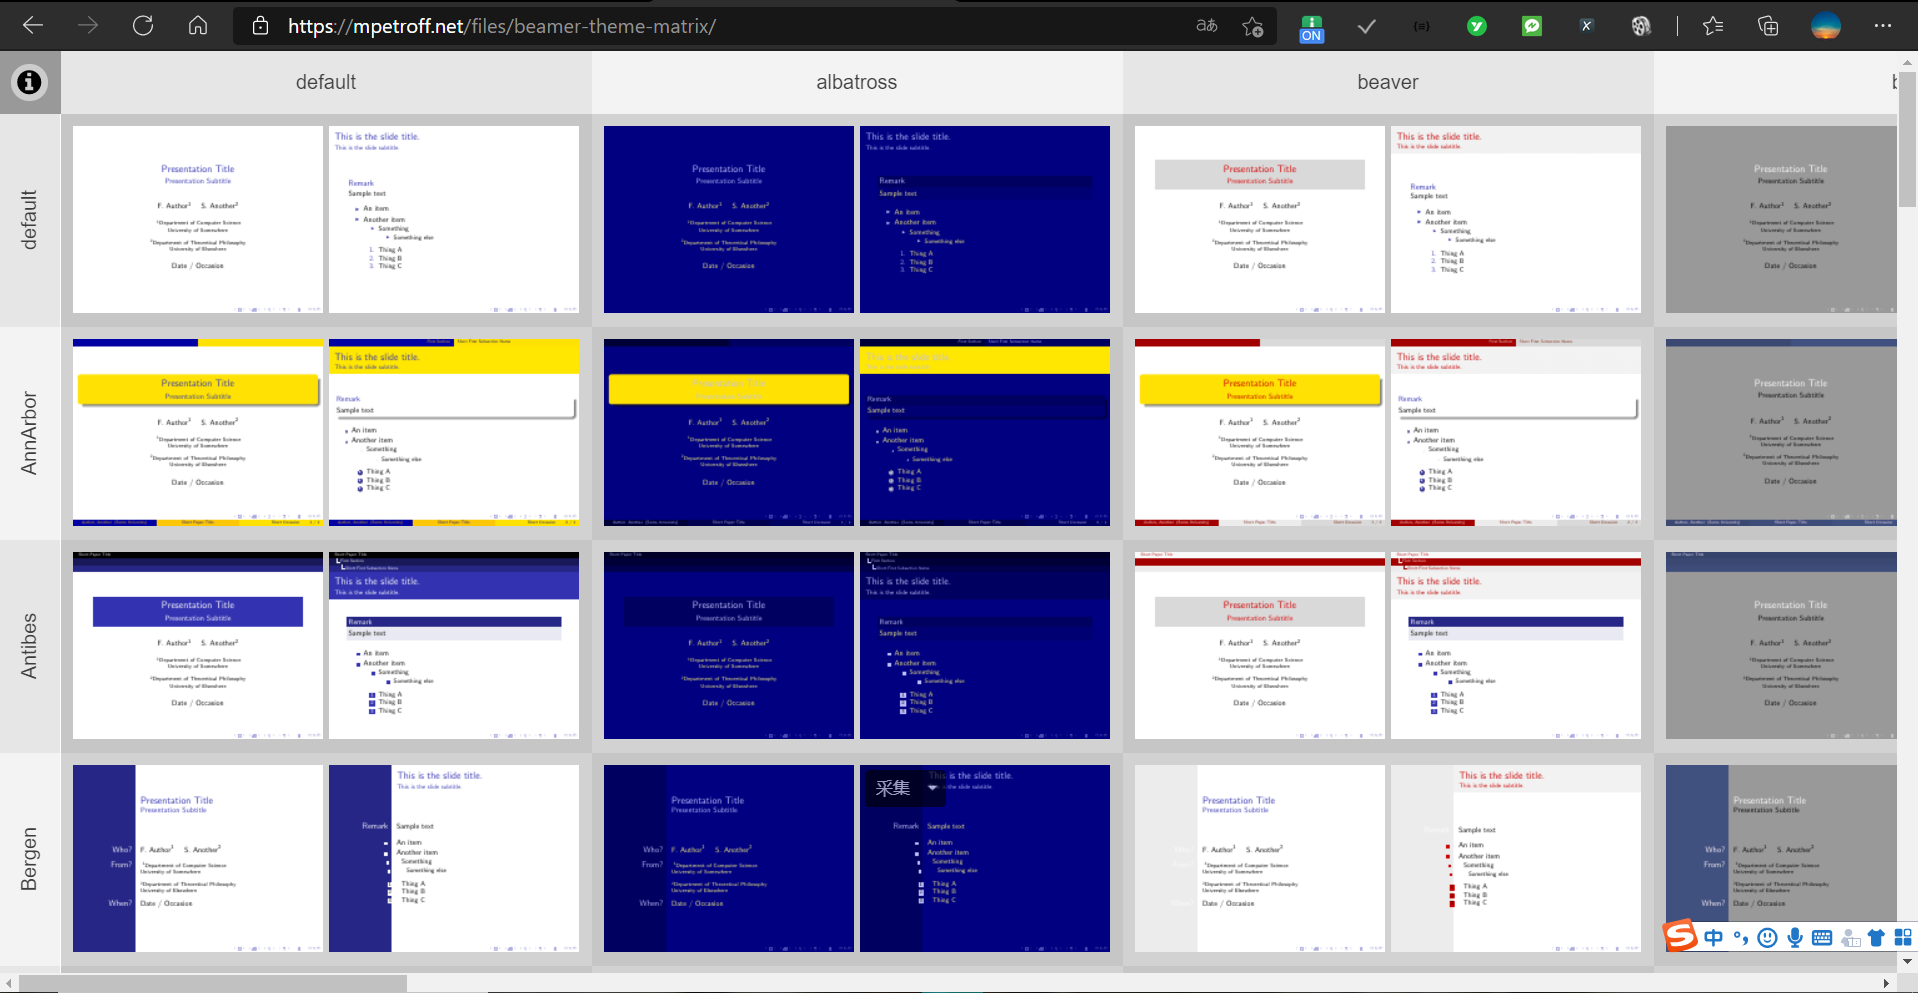Go back to the previous page

pyautogui.click(x=33, y=26)
